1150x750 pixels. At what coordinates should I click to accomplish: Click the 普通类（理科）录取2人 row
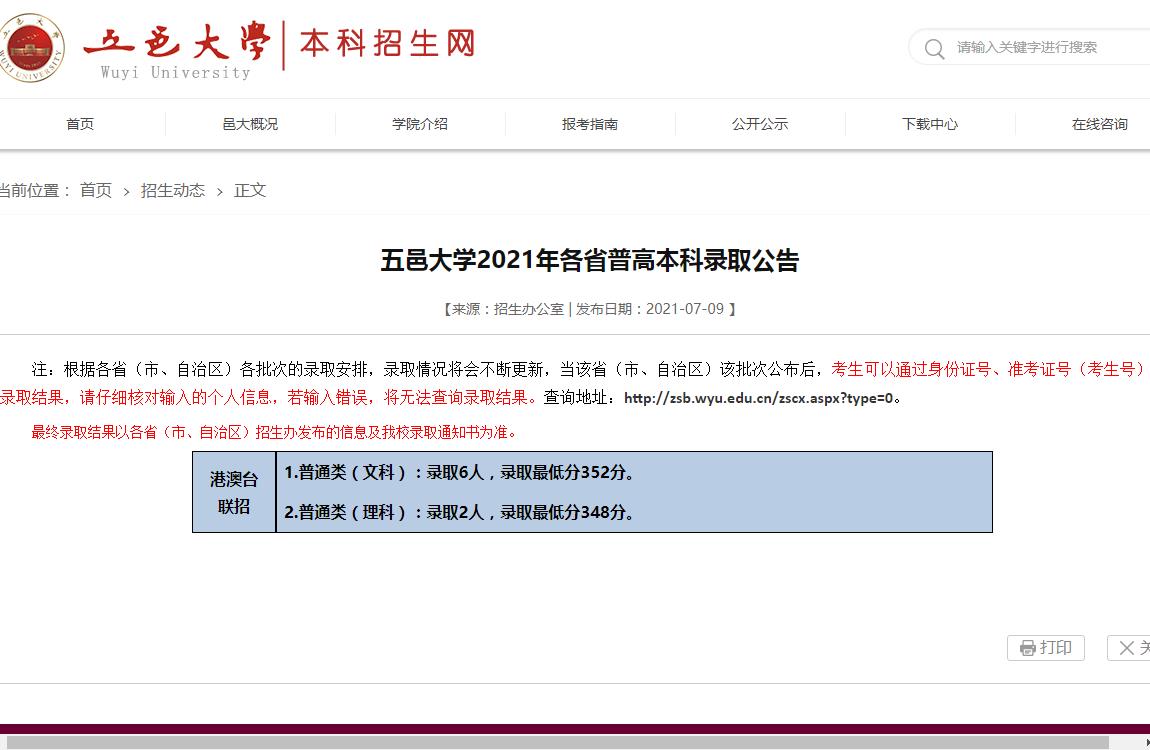click(x=459, y=512)
